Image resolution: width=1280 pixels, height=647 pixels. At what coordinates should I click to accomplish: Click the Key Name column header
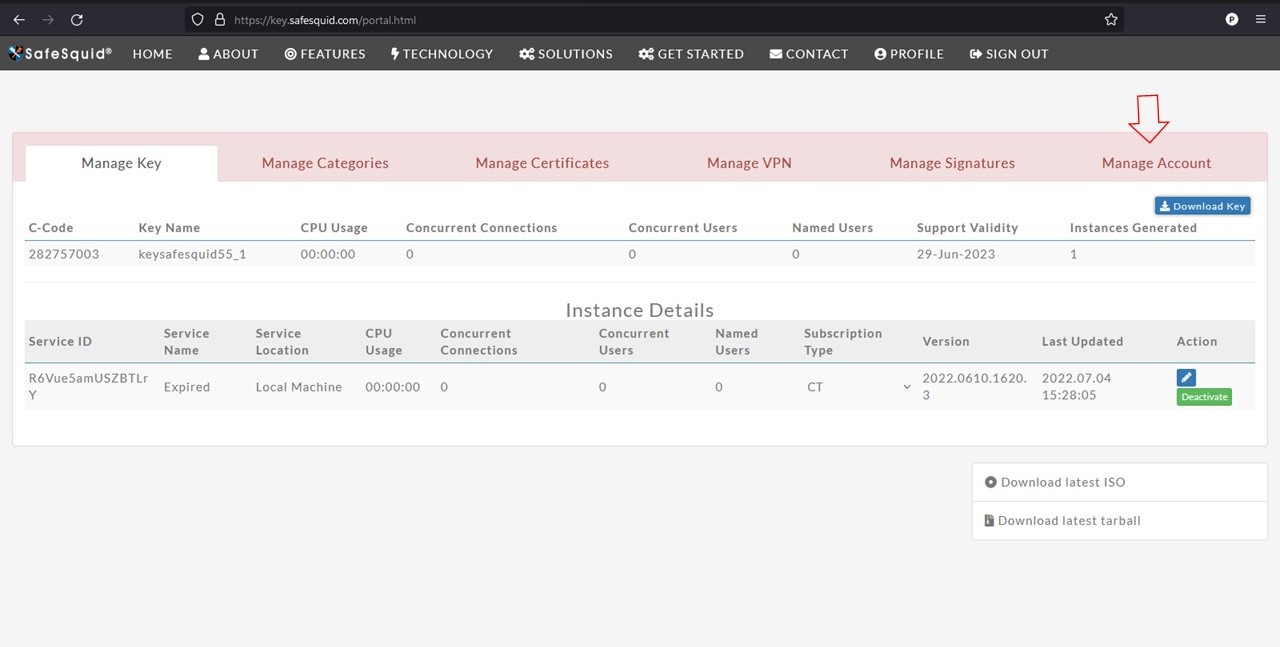169,228
